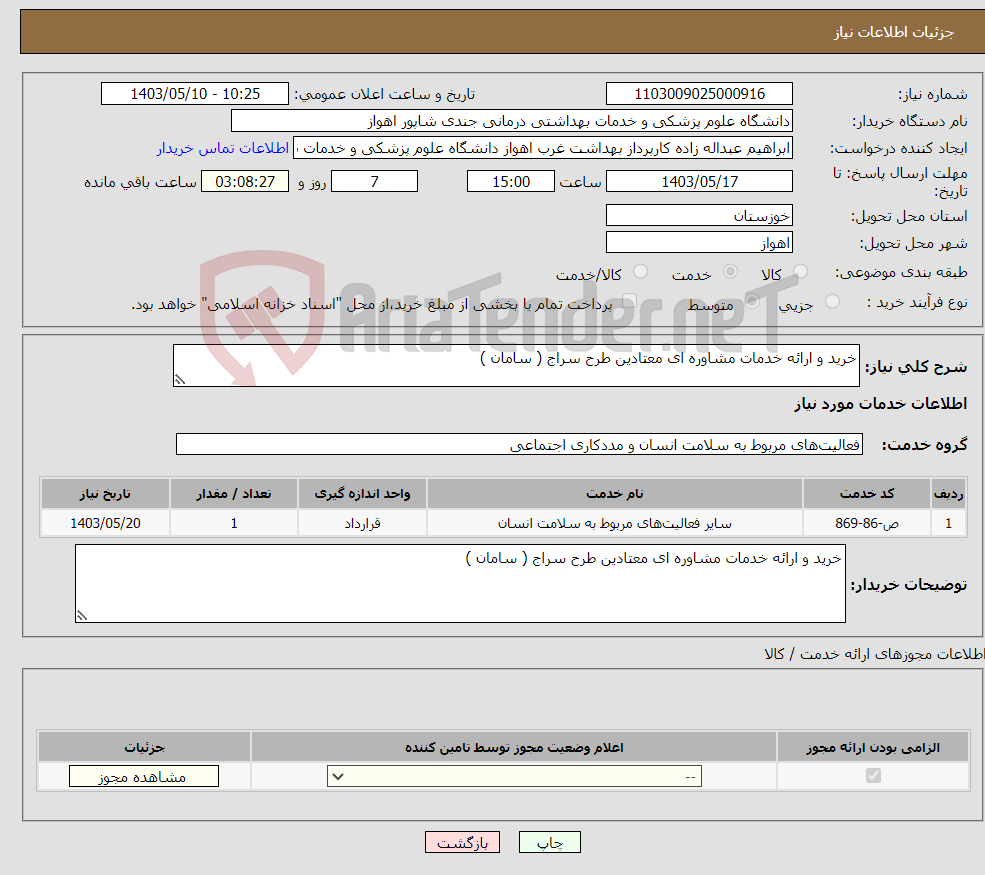
Task: Click unit cell قرارداد
Action: pyautogui.click(x=362, y=523)
